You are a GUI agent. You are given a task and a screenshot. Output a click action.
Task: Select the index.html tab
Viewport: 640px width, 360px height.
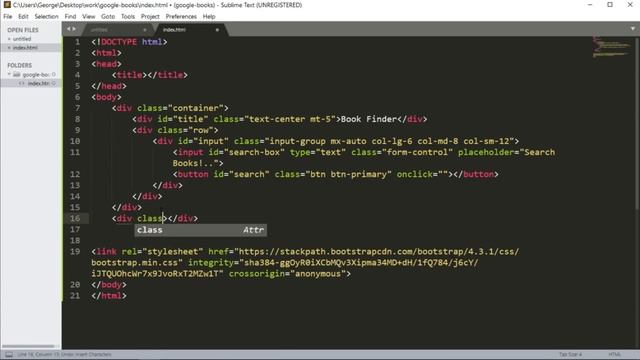click(x=190, y=30)
